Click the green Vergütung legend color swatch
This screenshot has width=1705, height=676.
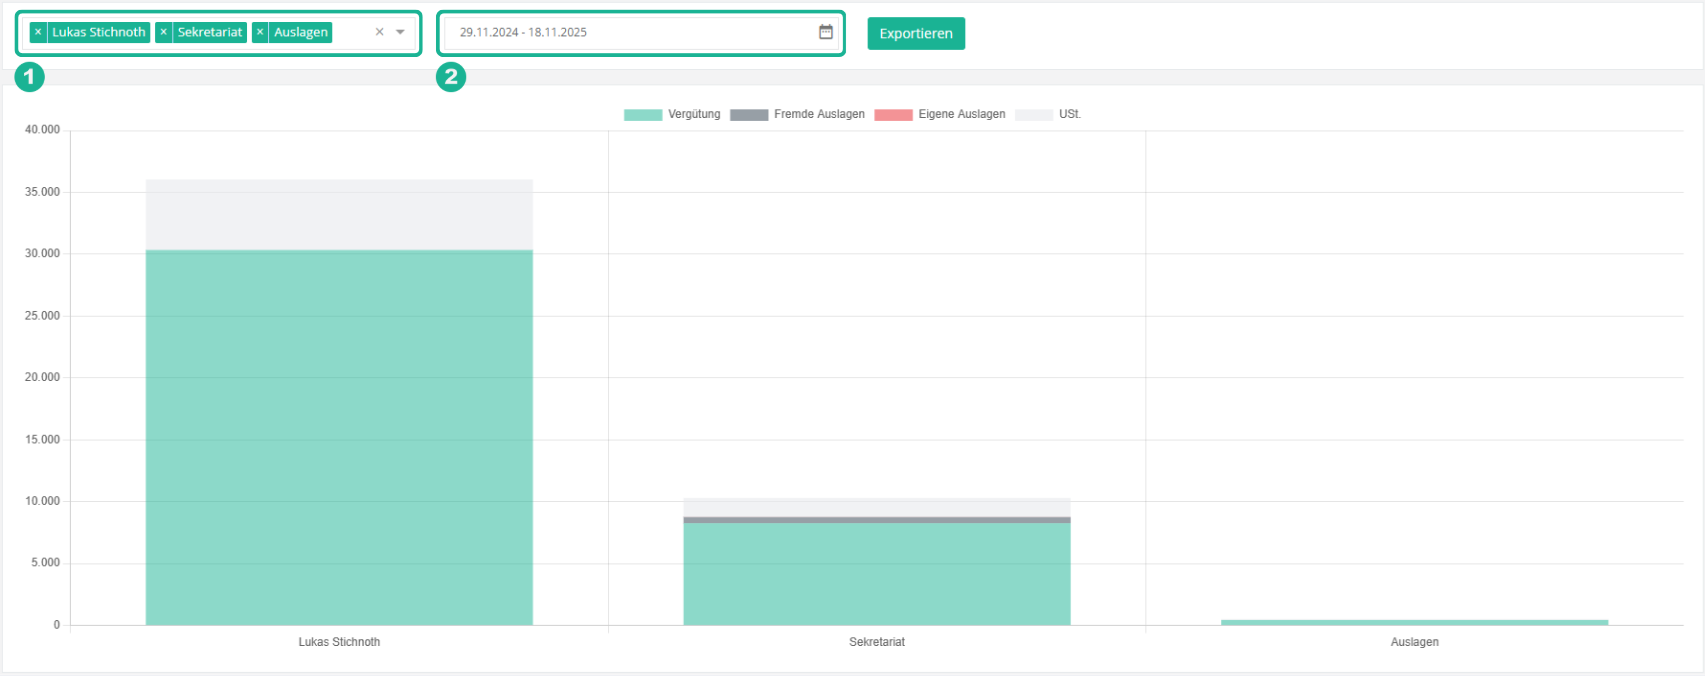[643, 115]
